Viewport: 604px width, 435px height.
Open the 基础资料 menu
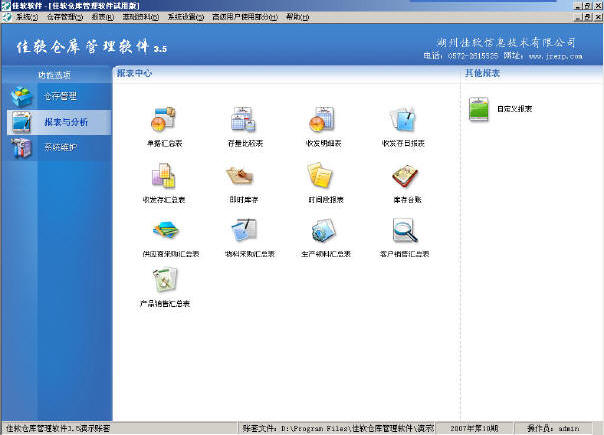coord(141,17)
